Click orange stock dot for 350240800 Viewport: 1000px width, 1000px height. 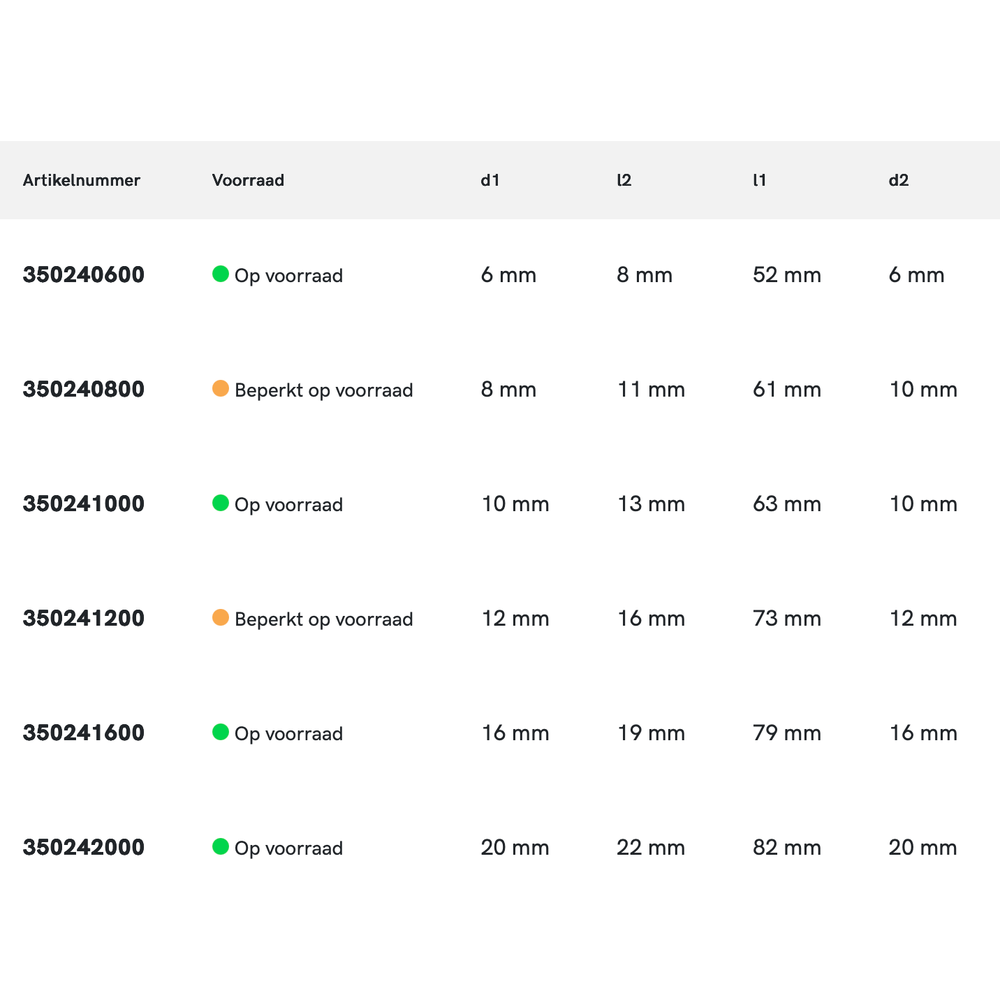221,389
